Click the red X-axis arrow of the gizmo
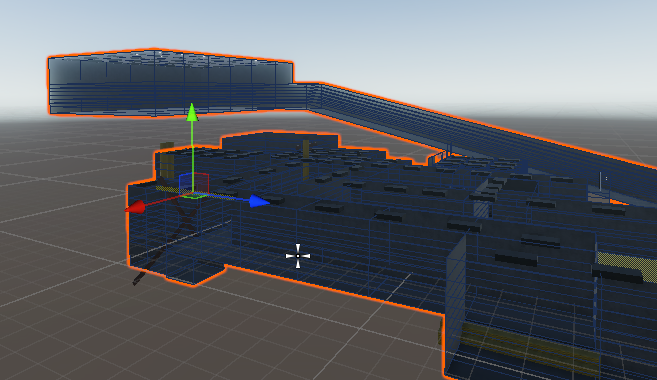Screen dimensions: 657x380 click(135, 207)
